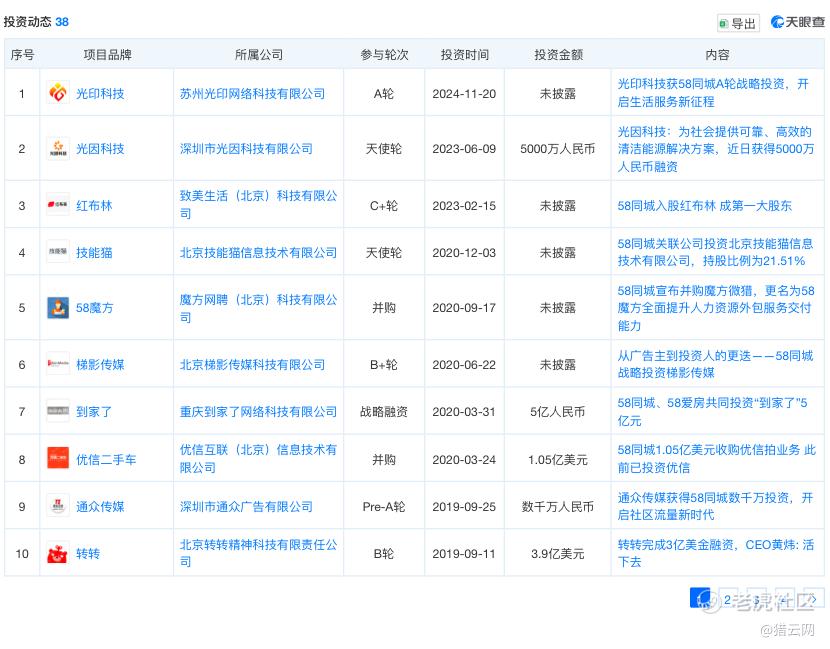Click the 导出 export button
The width and height of the screenshot is (830, 649).
point(738,23)
